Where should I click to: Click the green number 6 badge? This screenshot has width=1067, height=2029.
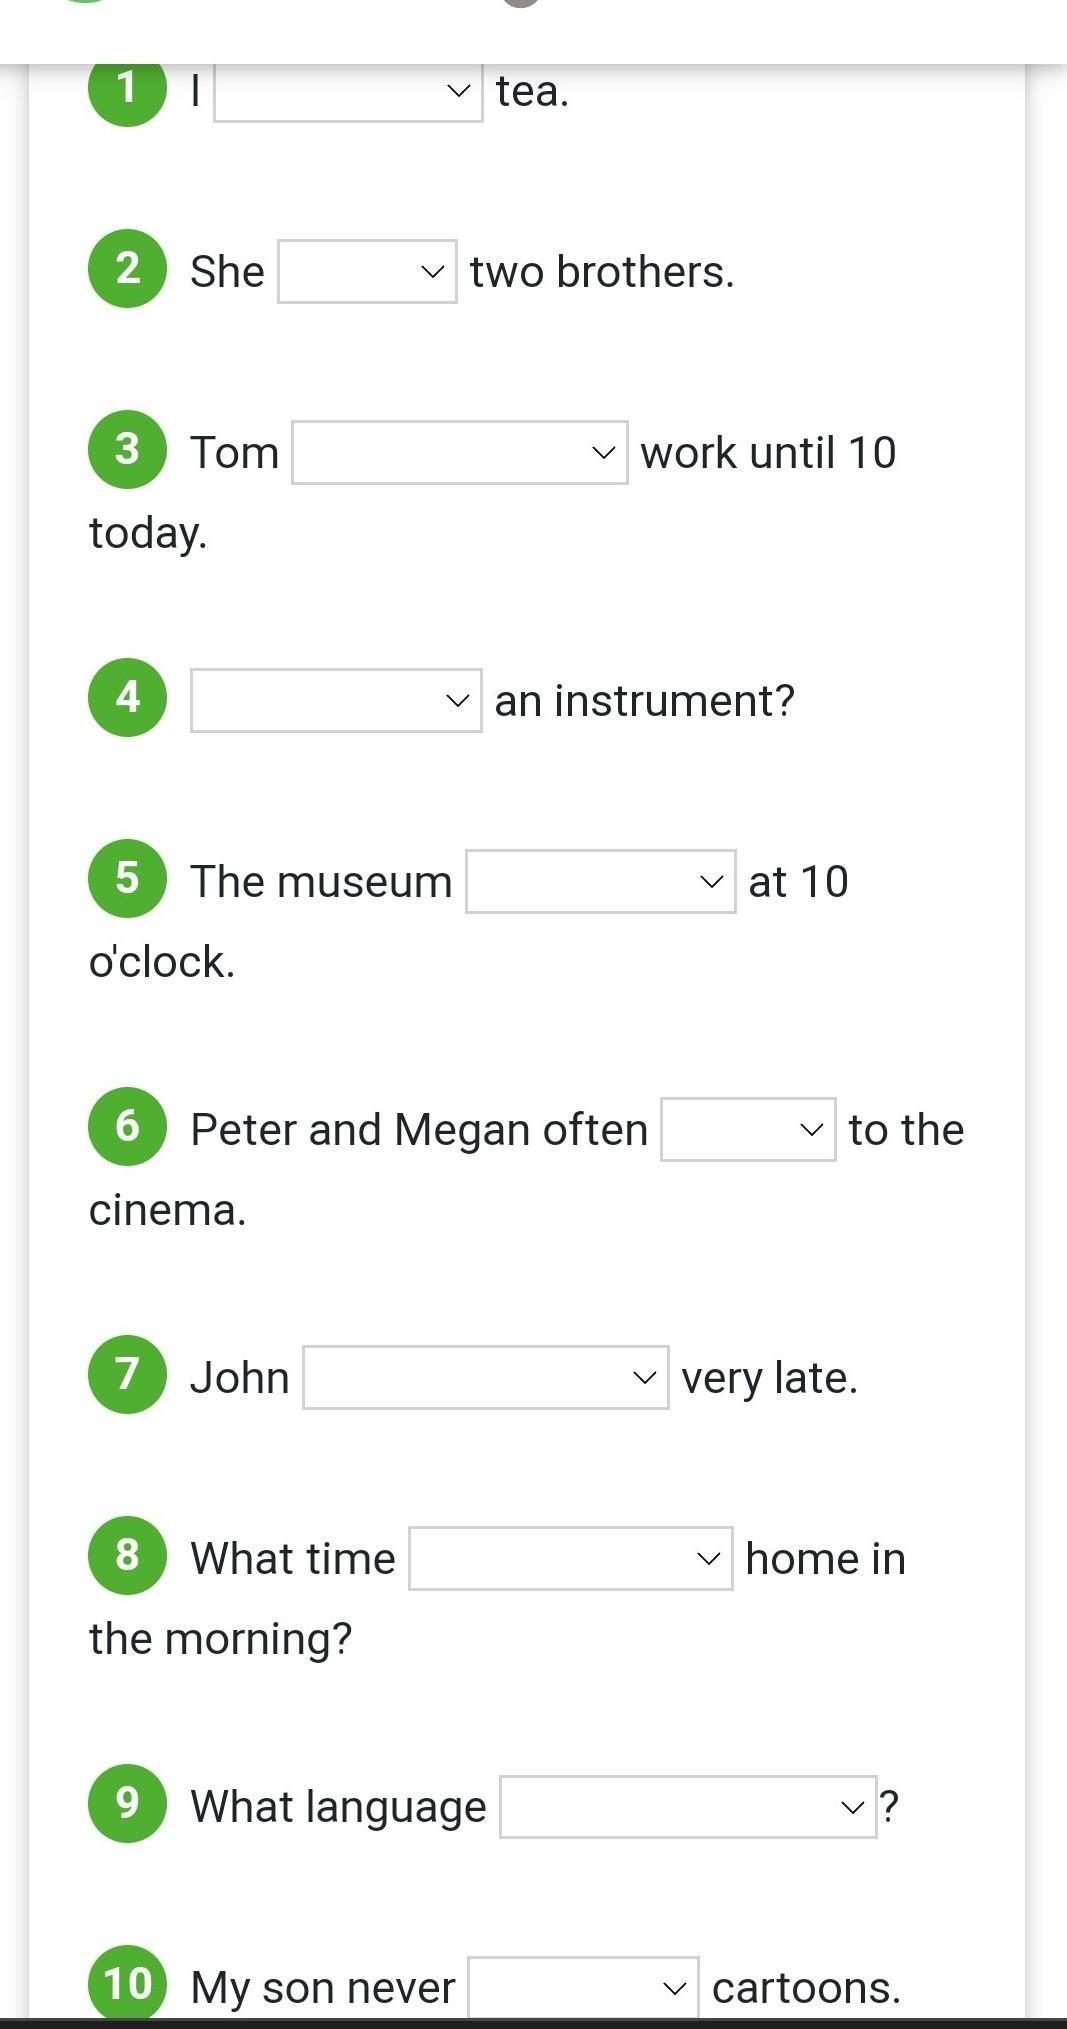click(x=127, y=1126)
